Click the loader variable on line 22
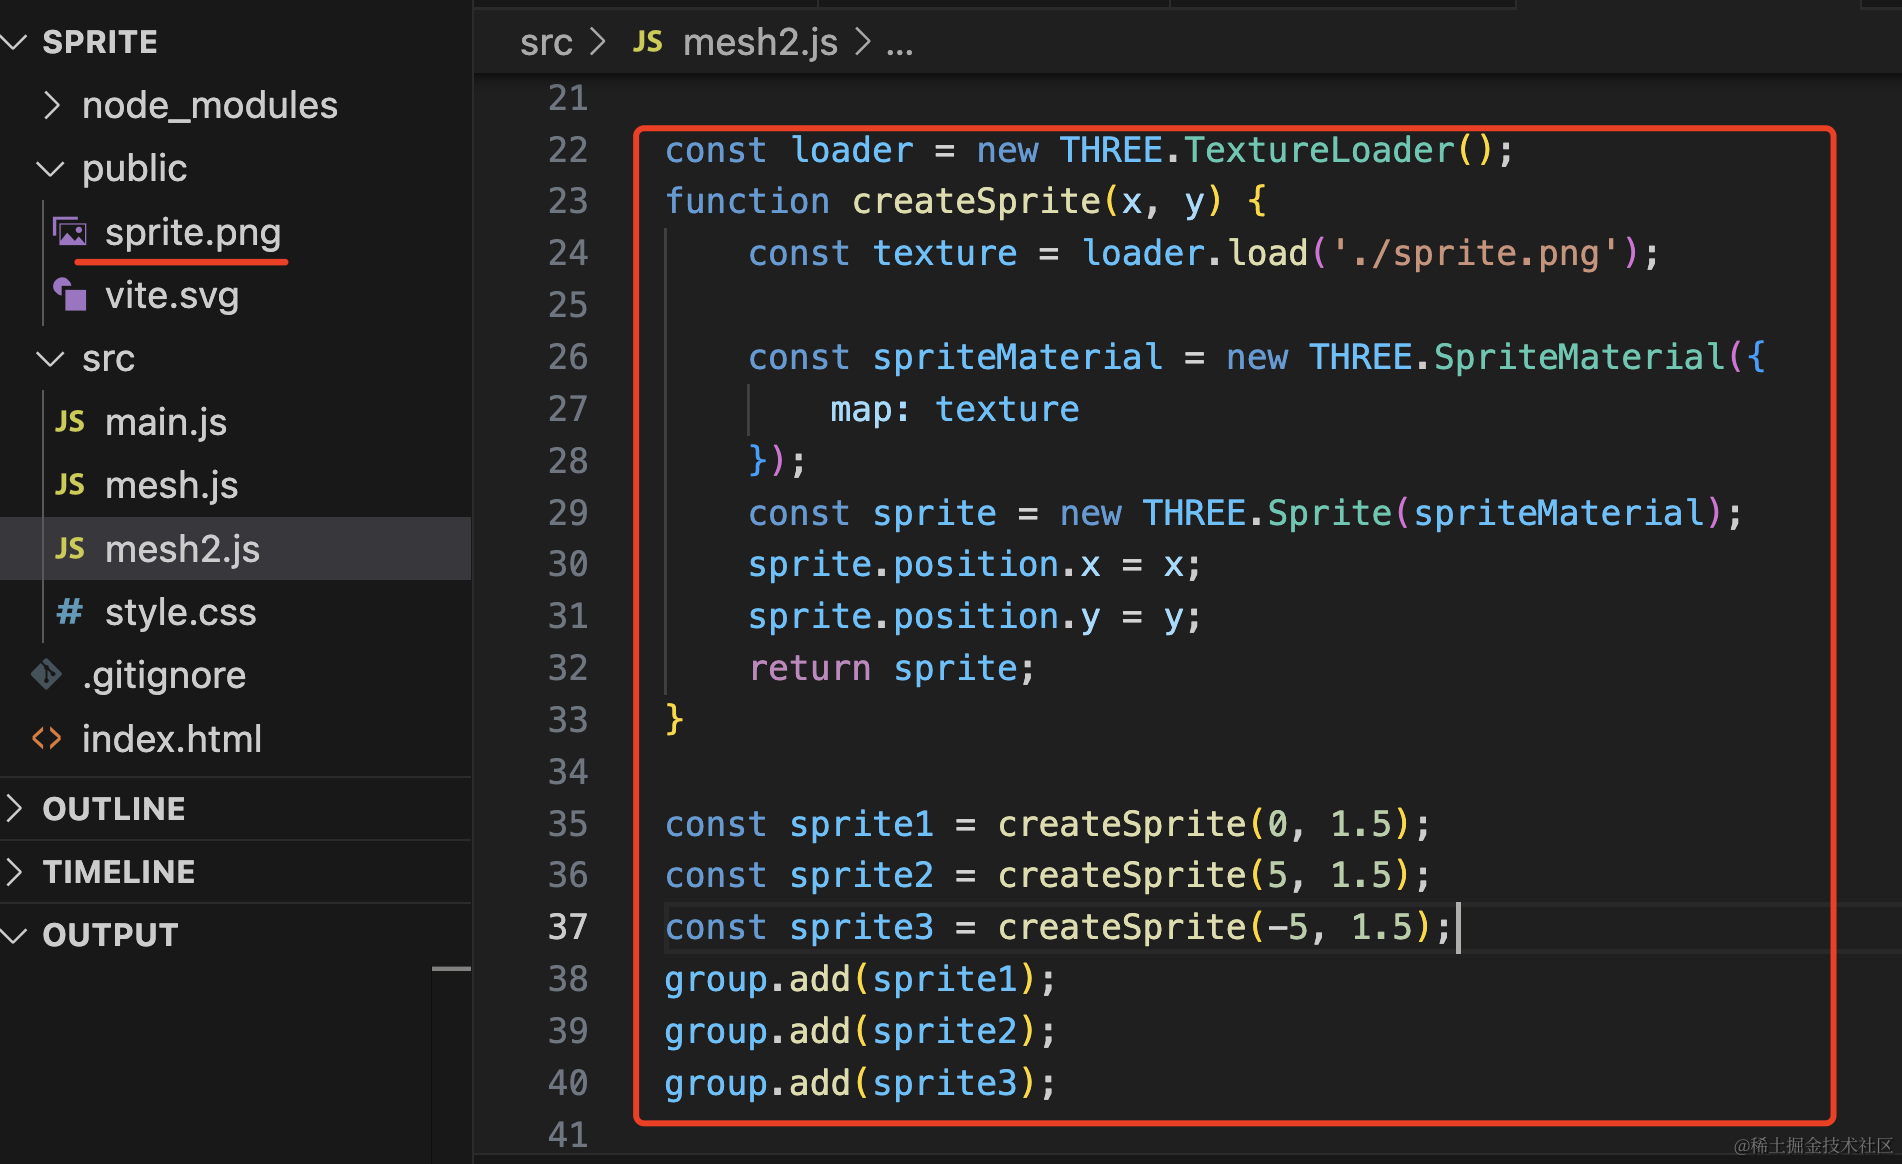Image resolution: width=1902 pixels, height=1164 pixels. coord(852,150)
